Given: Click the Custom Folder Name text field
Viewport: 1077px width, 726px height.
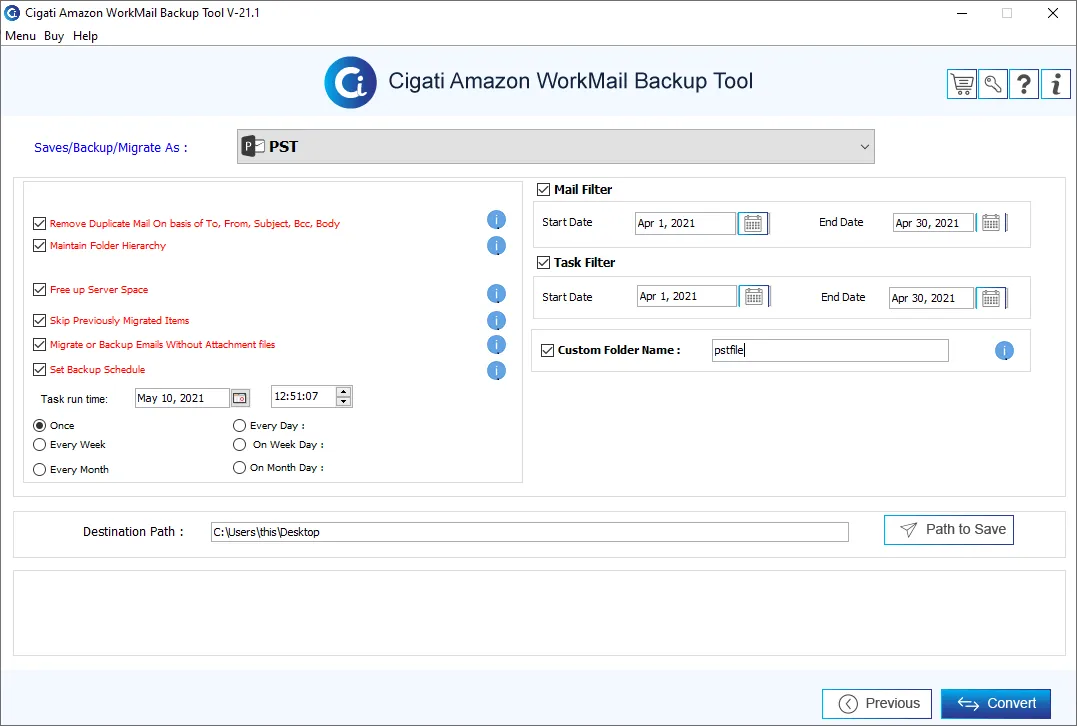Looking at the screenshot, I should tap(830, 350).
